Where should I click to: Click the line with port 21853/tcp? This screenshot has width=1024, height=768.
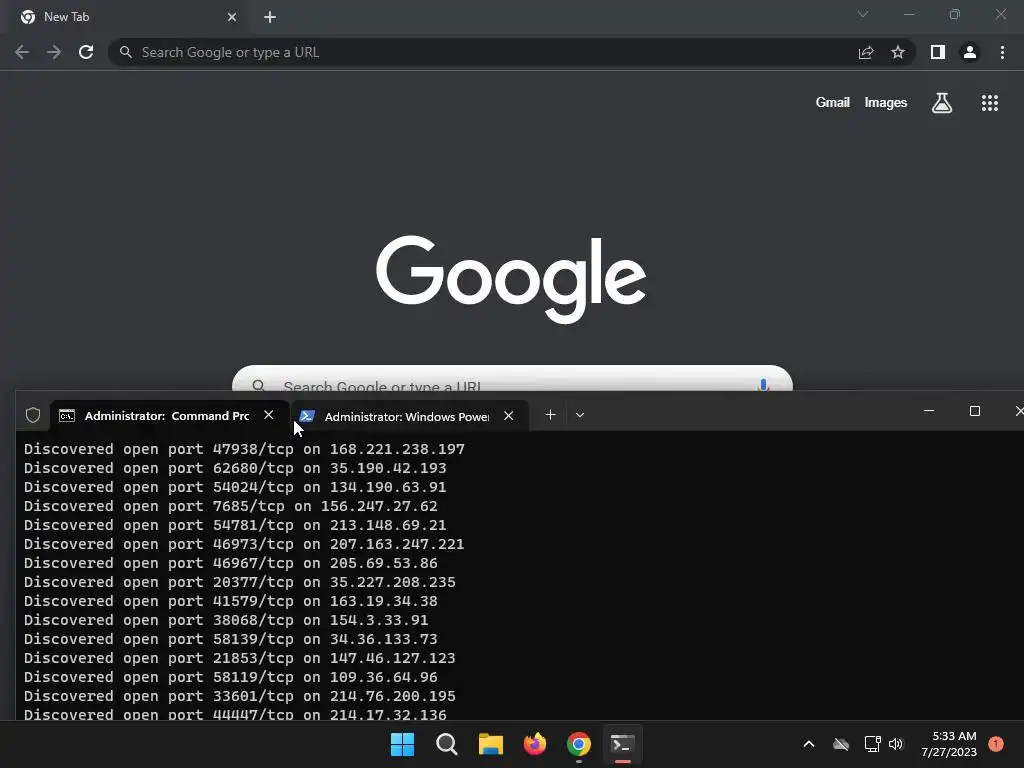[x=240, y=658]
